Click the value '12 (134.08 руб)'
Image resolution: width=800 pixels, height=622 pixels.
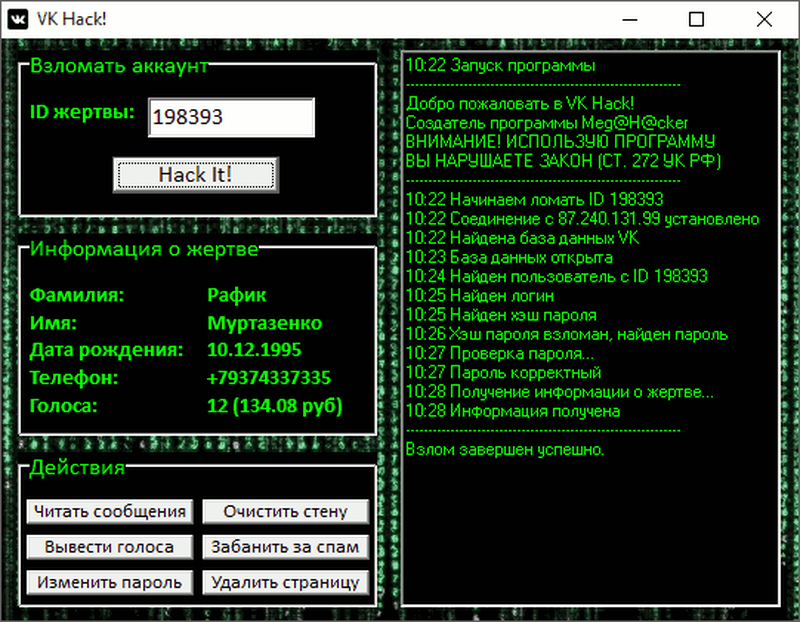pyautogui.click(x=274, y=406)
